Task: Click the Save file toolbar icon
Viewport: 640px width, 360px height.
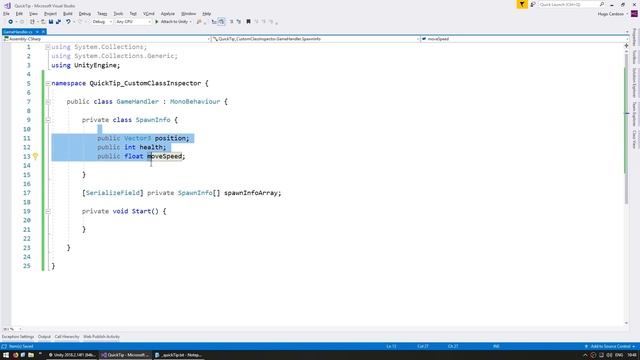Action: click(51, 22)
